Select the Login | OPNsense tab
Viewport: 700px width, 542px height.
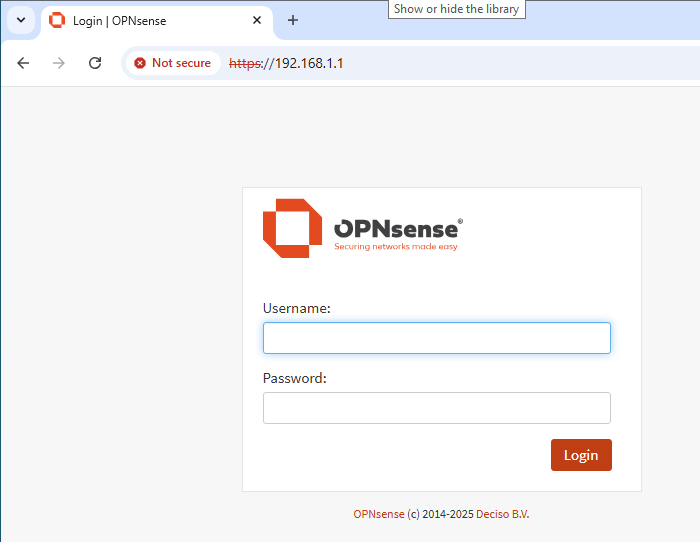(157, 21)
